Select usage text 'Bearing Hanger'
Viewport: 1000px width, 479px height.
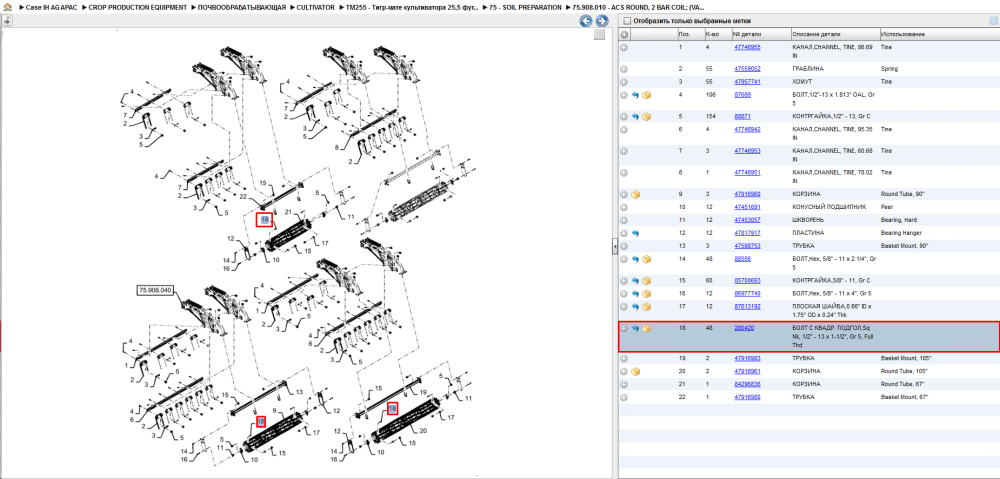[901, 233]
